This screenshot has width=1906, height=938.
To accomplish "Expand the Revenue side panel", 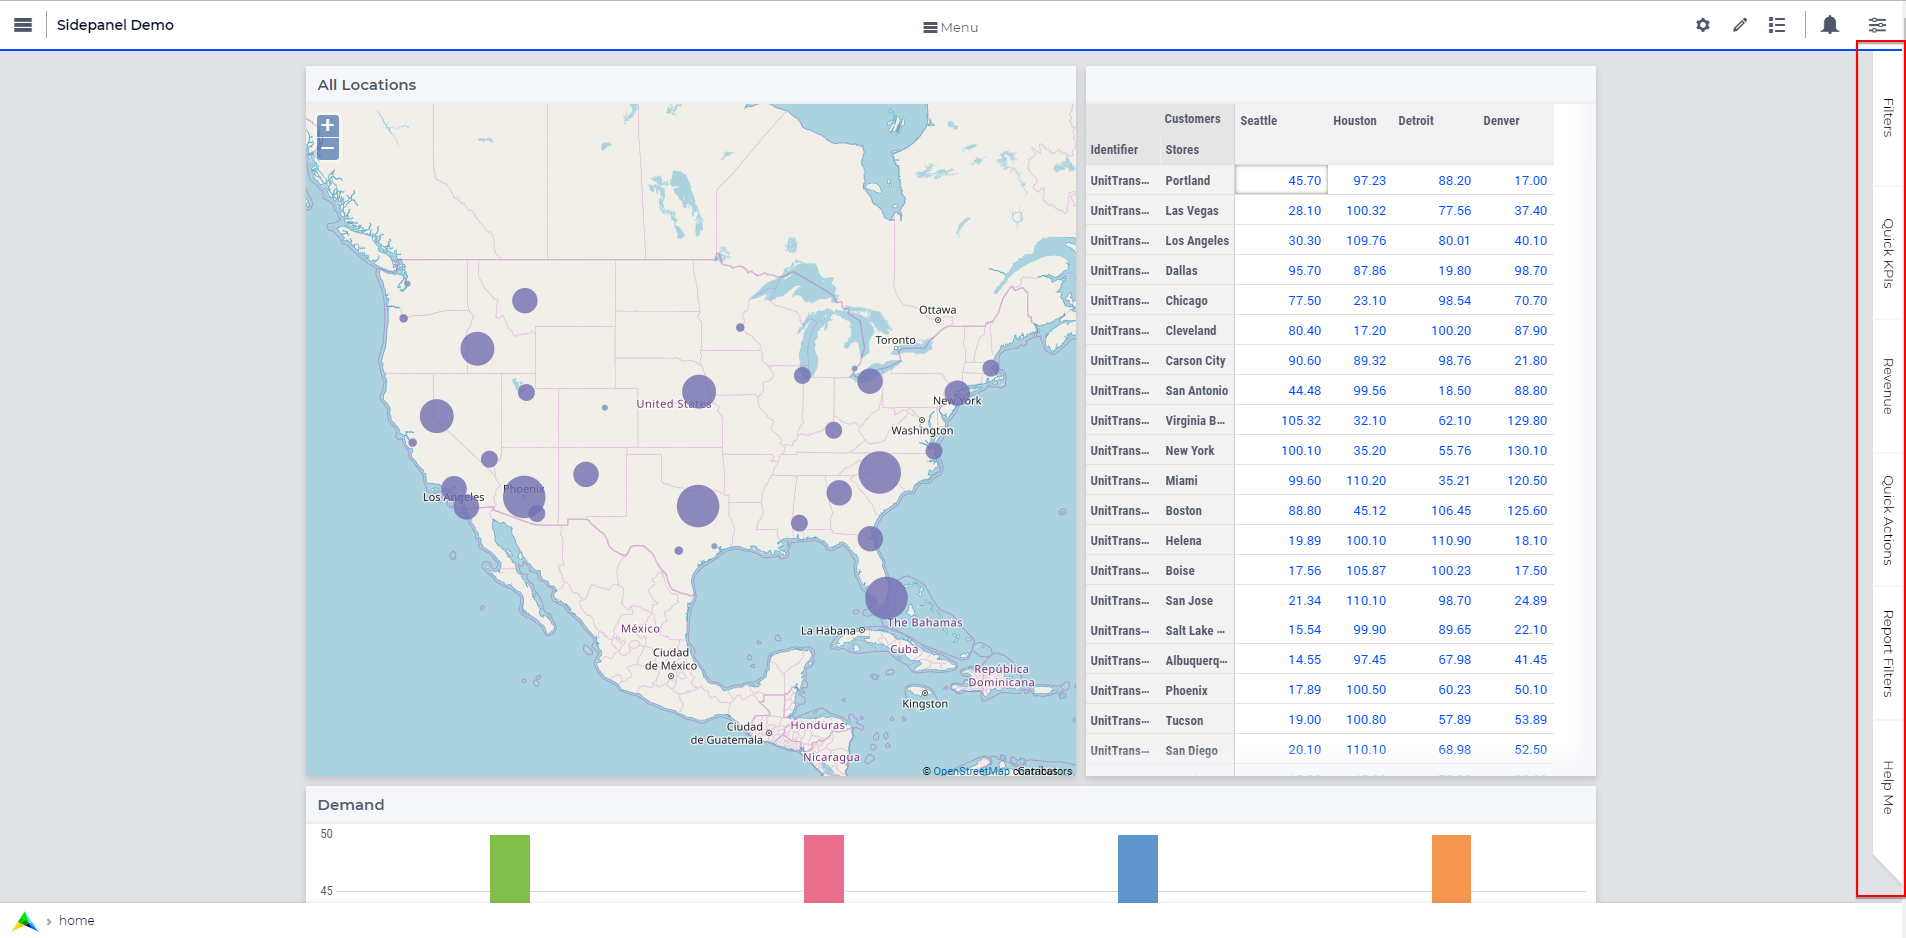I will [x=1887, y=386].
